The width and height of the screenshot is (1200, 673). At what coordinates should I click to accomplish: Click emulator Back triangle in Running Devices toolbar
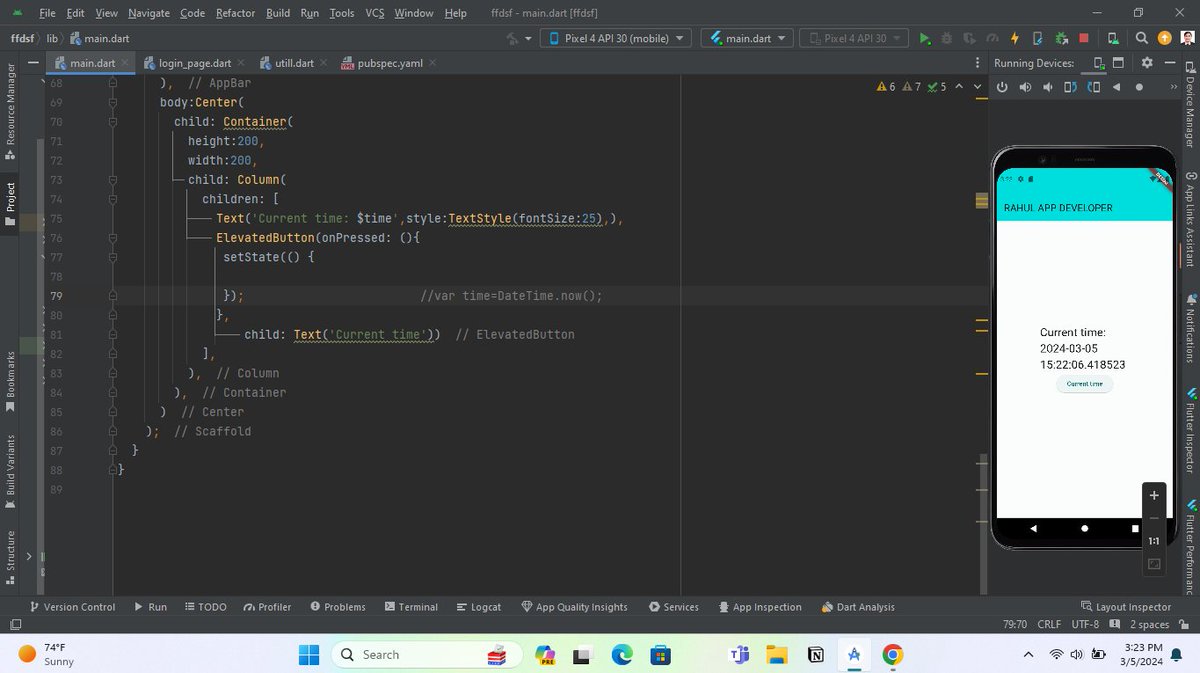[1116, 87]
